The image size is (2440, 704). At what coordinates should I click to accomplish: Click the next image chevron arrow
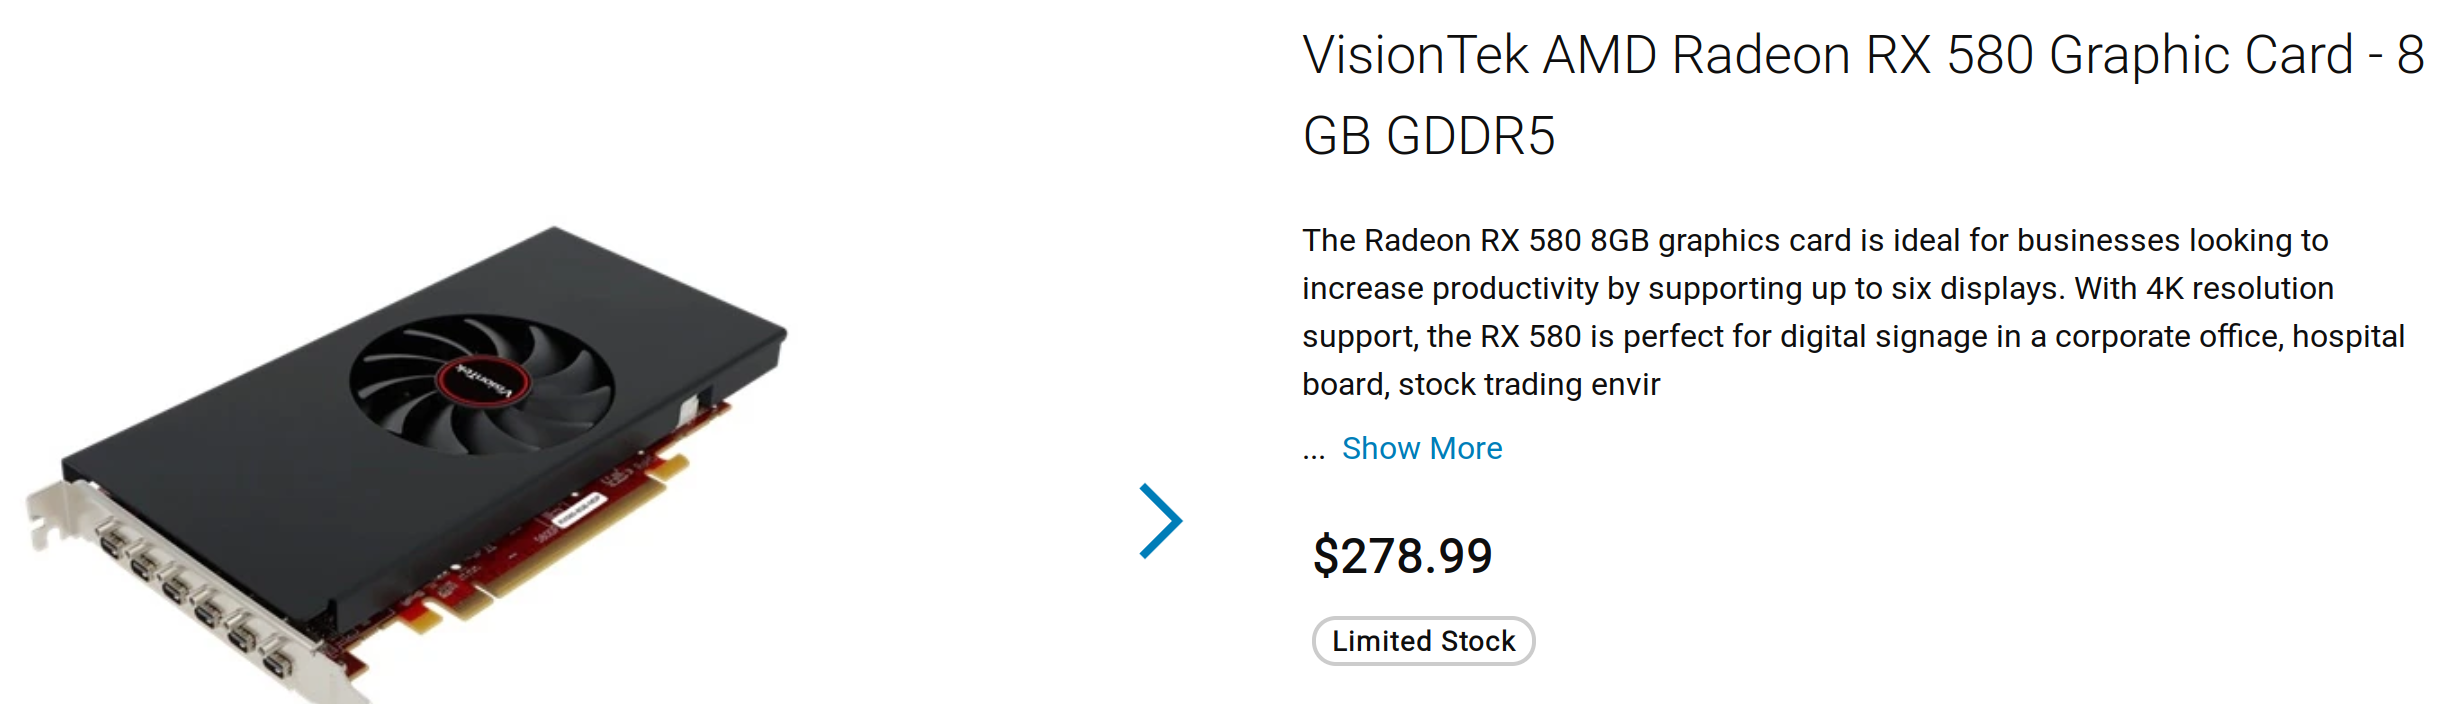pyautogui.click(x=1161, y=520)
